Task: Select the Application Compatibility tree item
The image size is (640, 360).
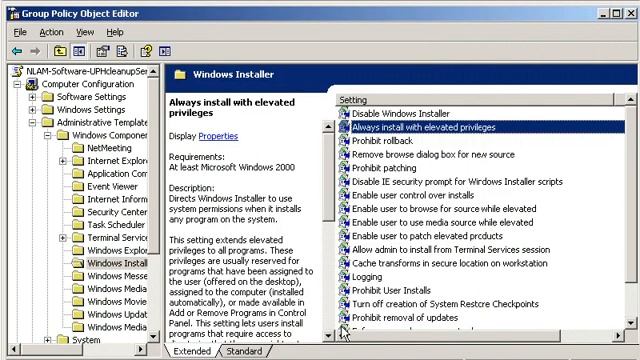Action: (x=117, y=173)
